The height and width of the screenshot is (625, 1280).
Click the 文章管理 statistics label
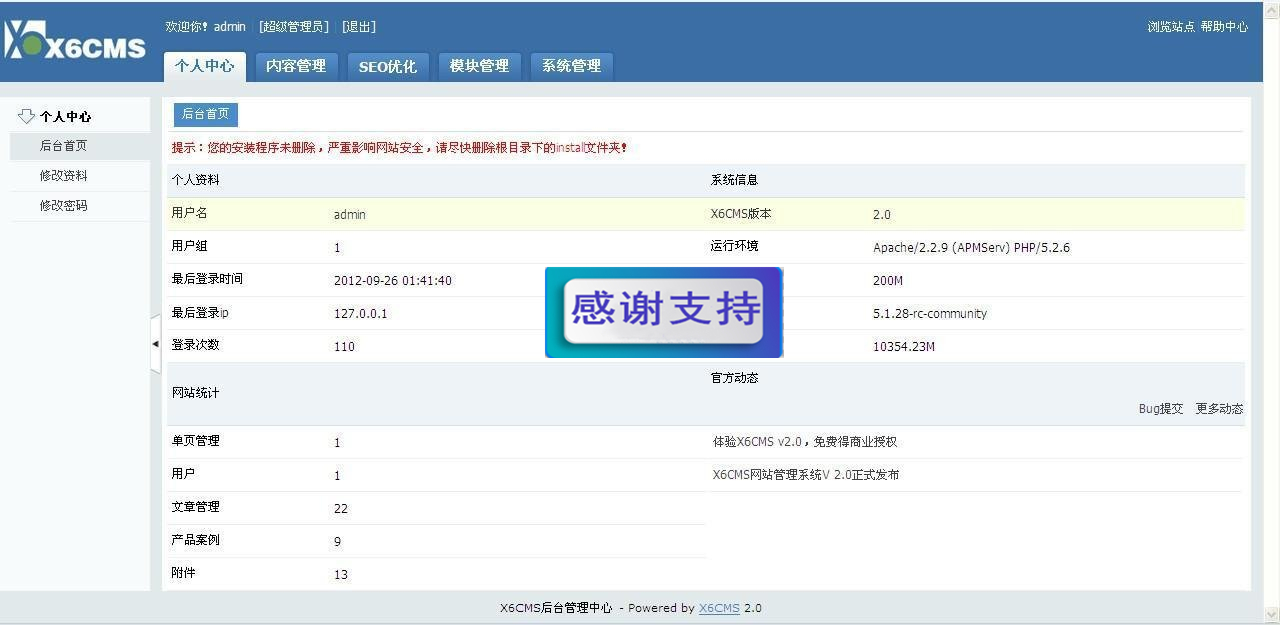coord(195,507)
